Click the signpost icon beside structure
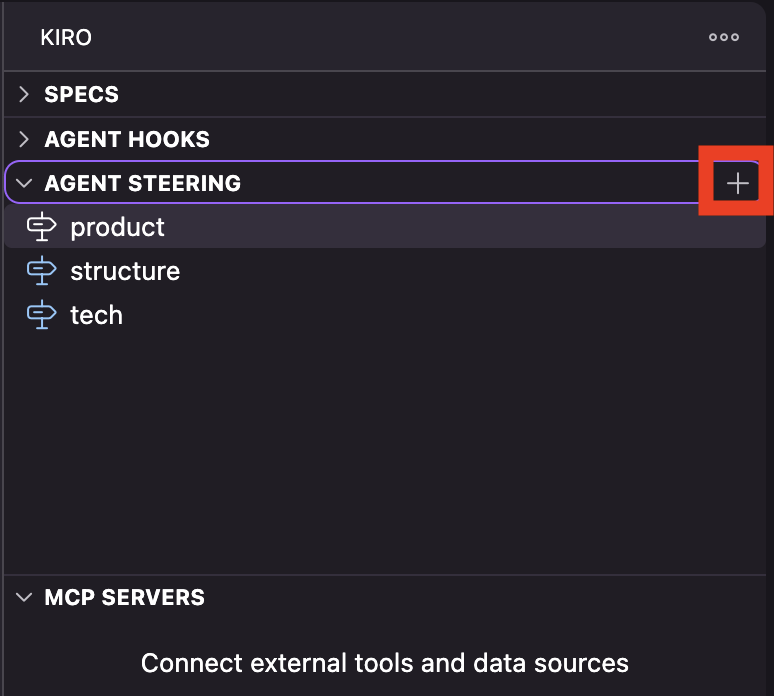This screenshot has height=696, width=774. point(41,271)
